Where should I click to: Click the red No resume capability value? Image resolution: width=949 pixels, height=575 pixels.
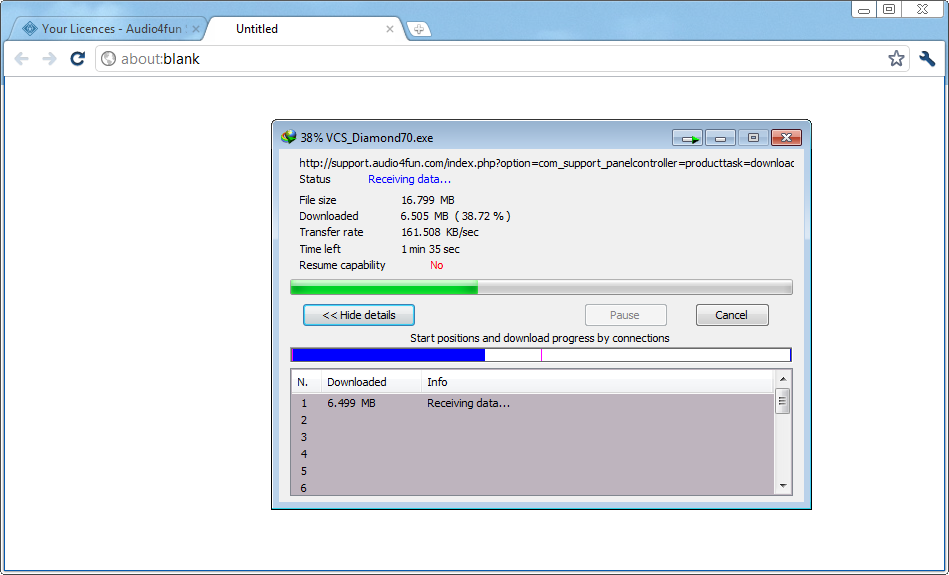click(x=436, y=265)
